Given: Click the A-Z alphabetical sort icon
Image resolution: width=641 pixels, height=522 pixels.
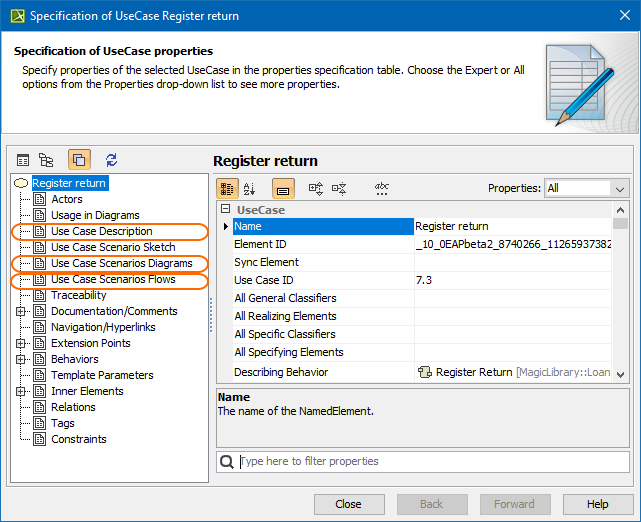Looking at the screenshot, I should 249,188.
